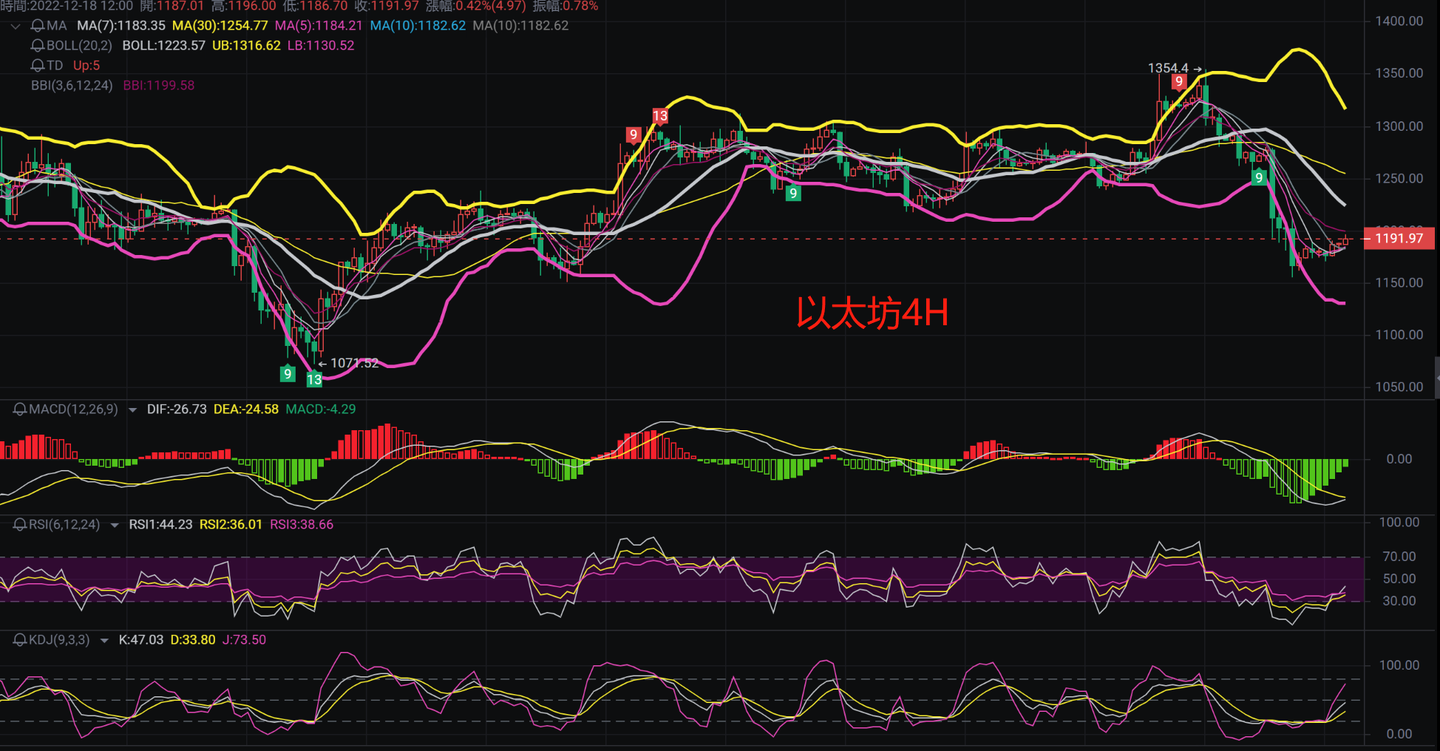Click the 1071.52 low price label
Image resolution: width=1440 pixels, height=751 pixels.
pyautogui.click(x=355, y=363)
